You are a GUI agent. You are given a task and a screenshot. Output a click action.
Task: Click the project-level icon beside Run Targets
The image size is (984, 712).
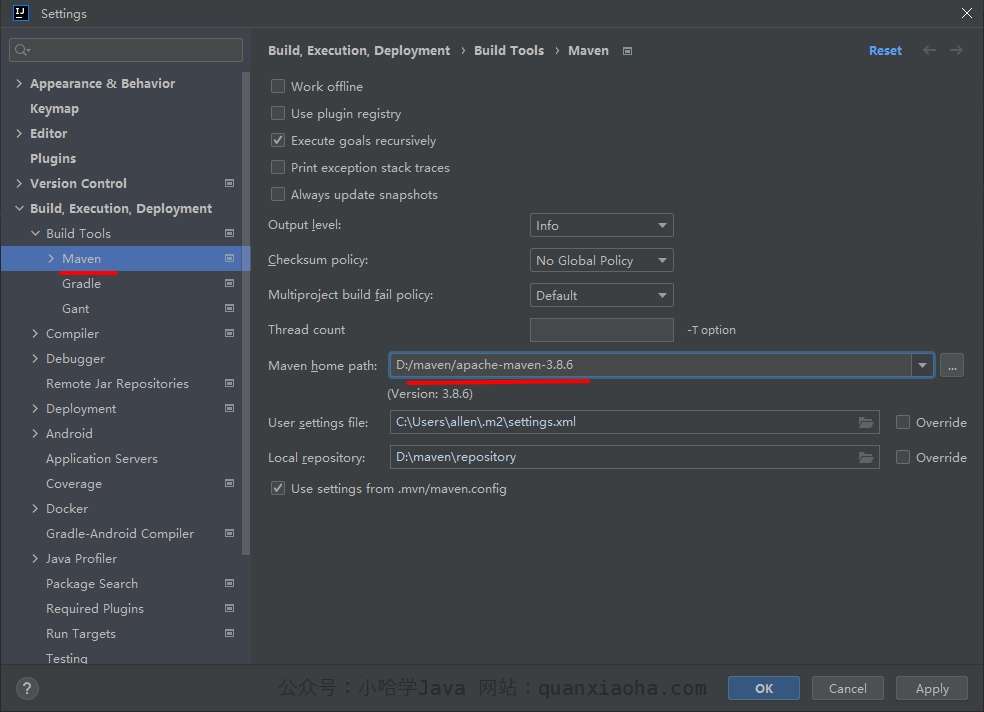tap(230, 634)
